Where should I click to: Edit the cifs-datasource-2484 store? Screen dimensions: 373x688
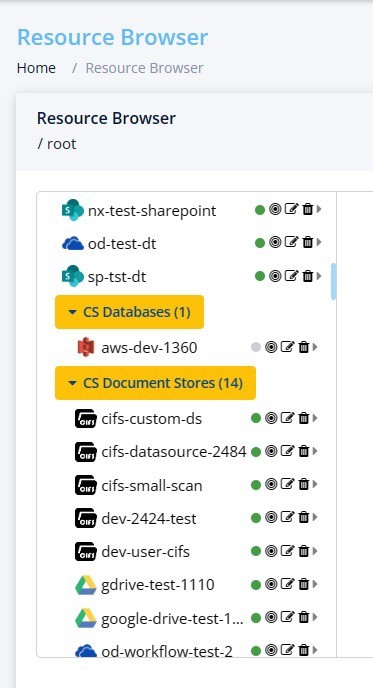tap(287, 451)
